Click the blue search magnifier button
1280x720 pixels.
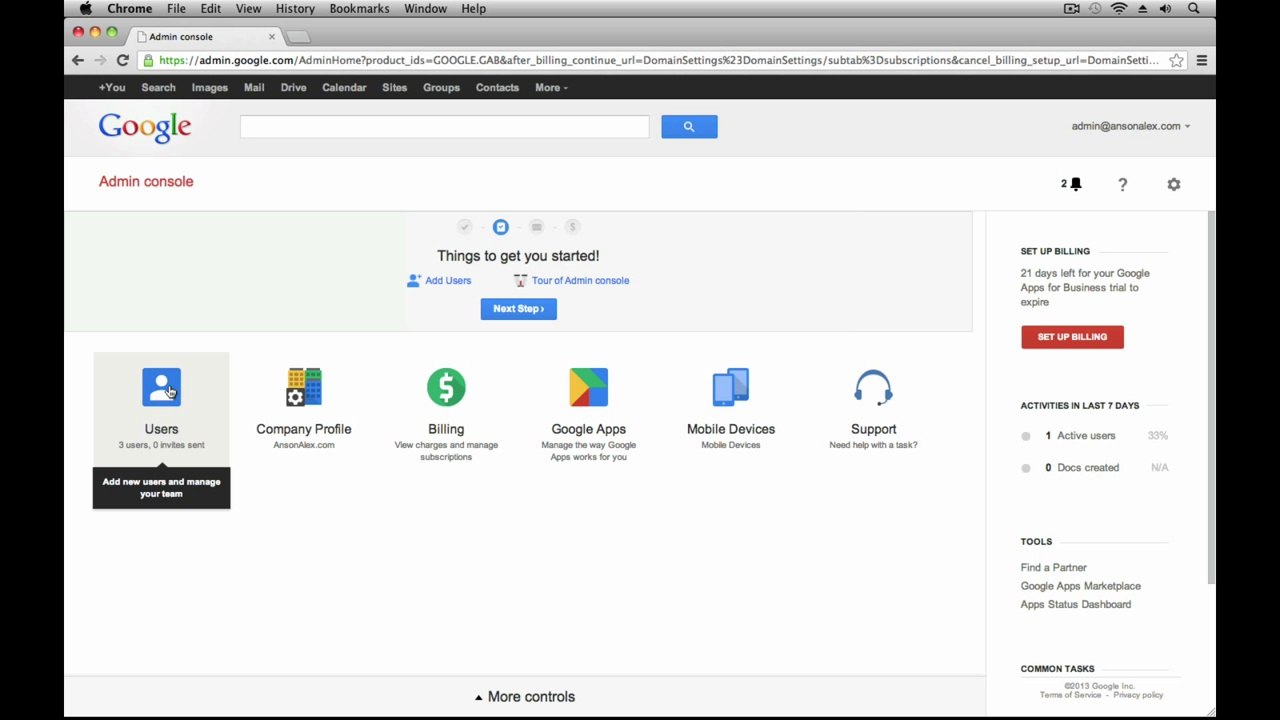click(x=689, y=126)
